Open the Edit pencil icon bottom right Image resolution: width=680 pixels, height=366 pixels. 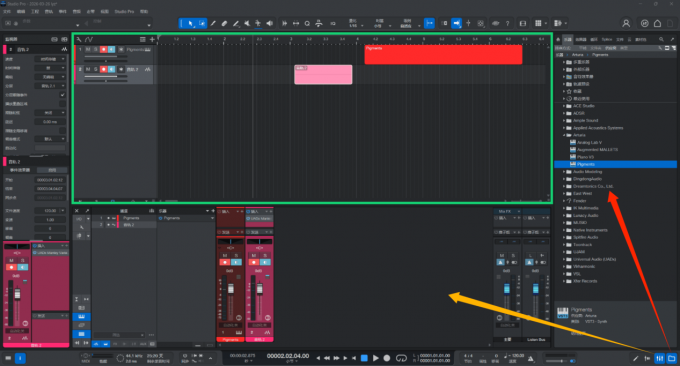(x=635, y=358)
